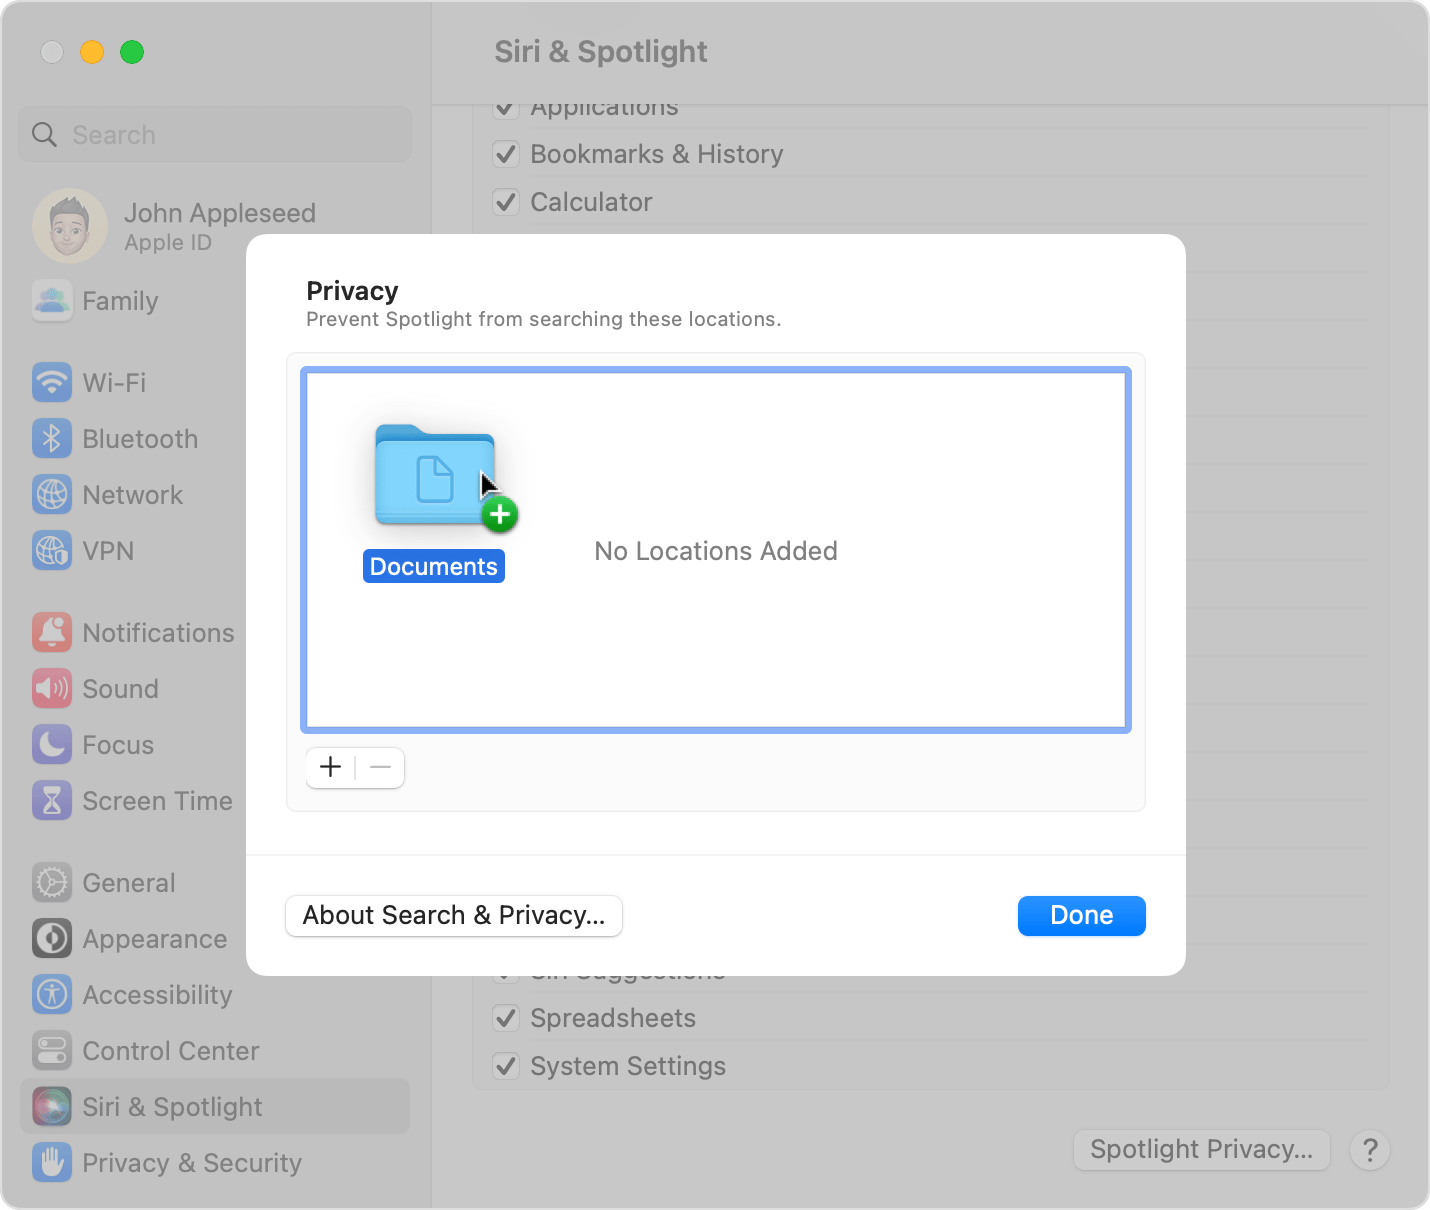1430x1210 pixels.
Task: Click the Apple ID text
Action: (x=168, y=243)
